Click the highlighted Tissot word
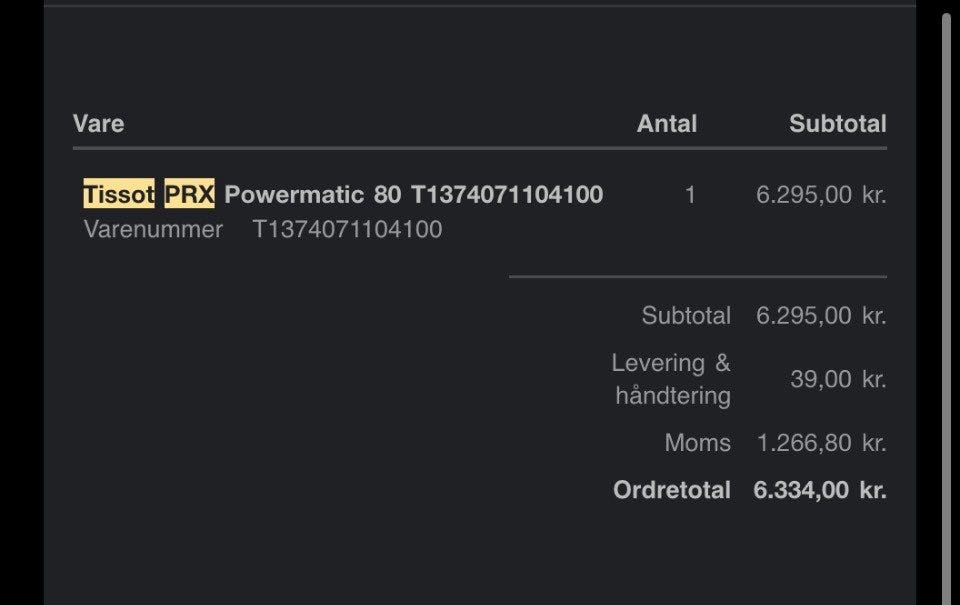Viewport: 960px width, 605px height. pos(119,194)
